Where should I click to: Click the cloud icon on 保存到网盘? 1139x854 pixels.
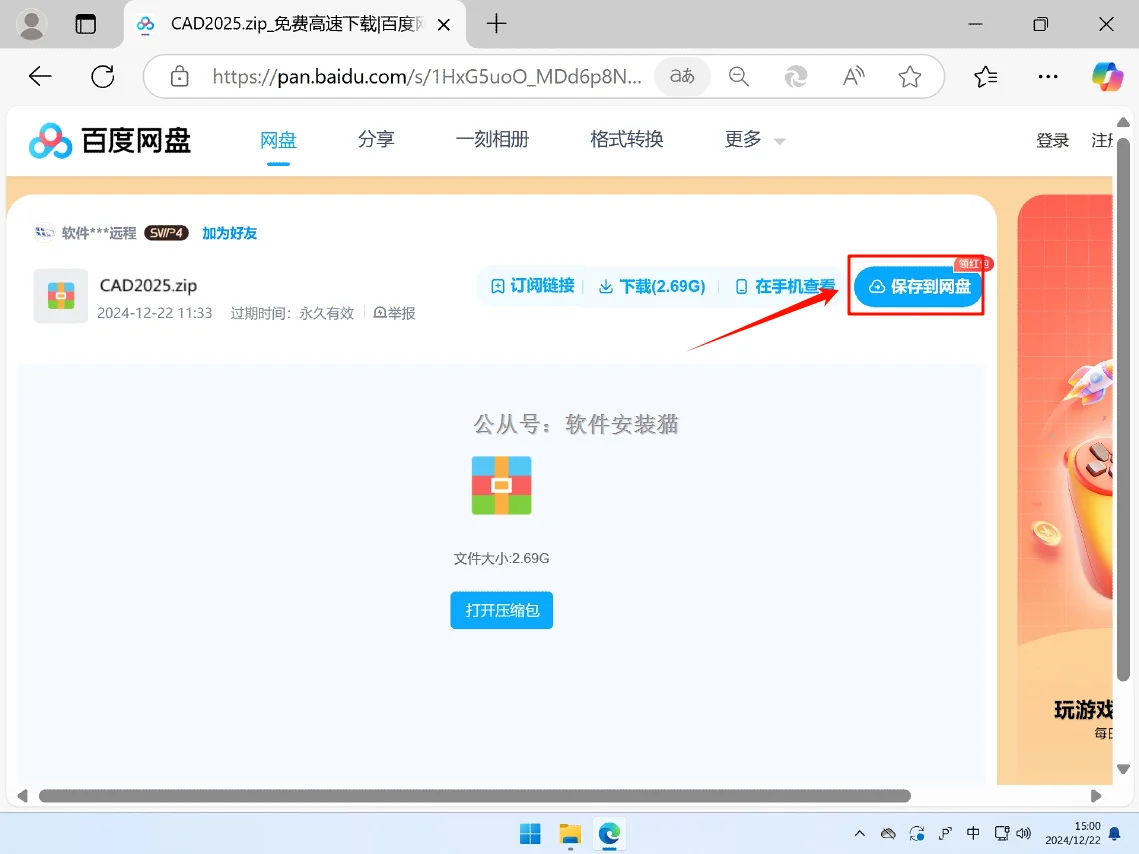point(875,286)
